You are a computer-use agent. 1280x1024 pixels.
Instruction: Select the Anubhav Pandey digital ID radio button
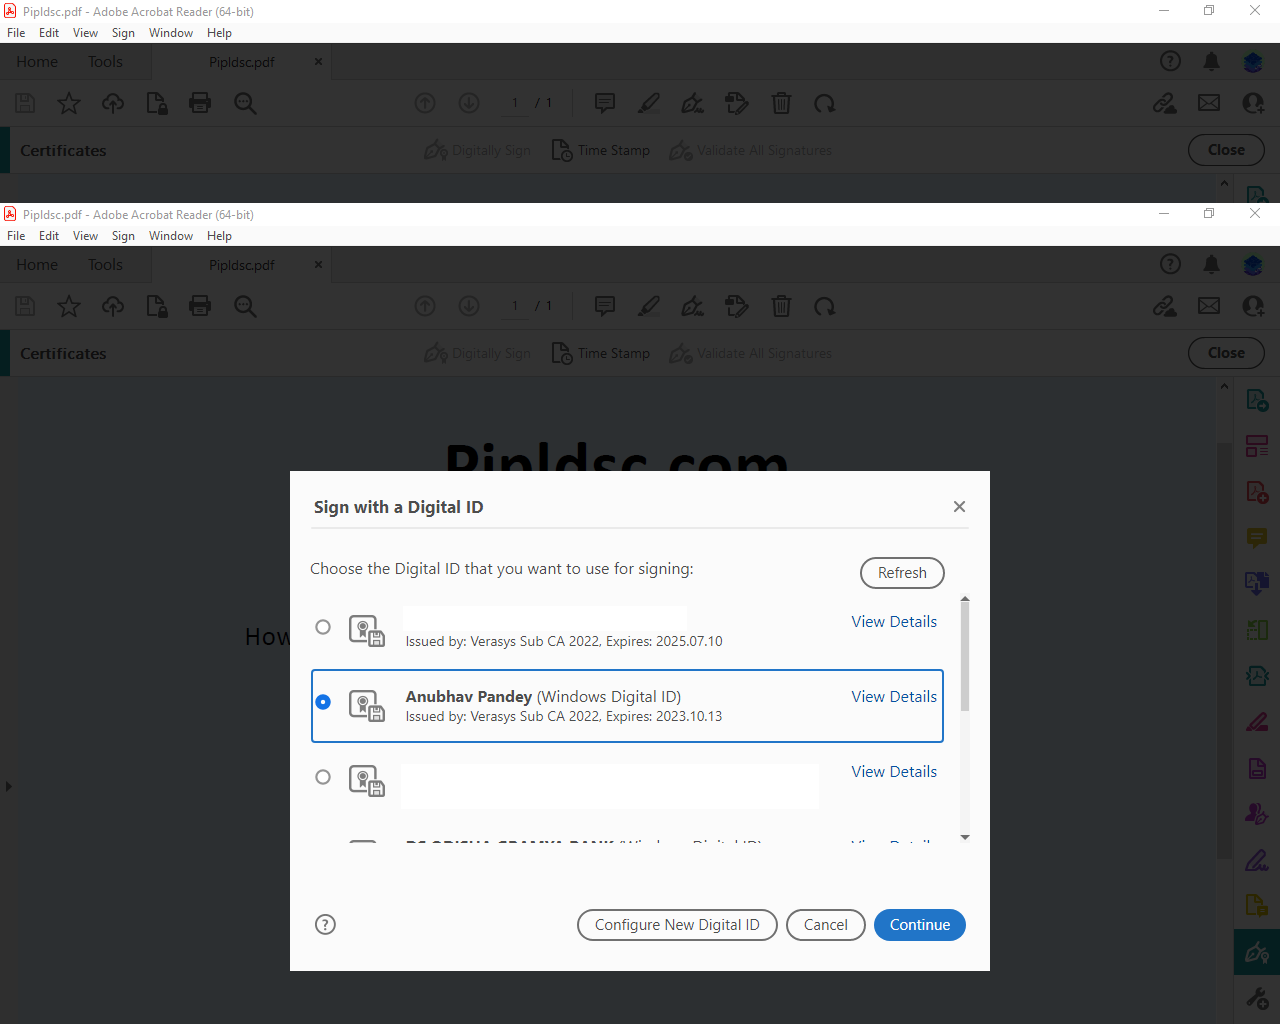[323, 702]
